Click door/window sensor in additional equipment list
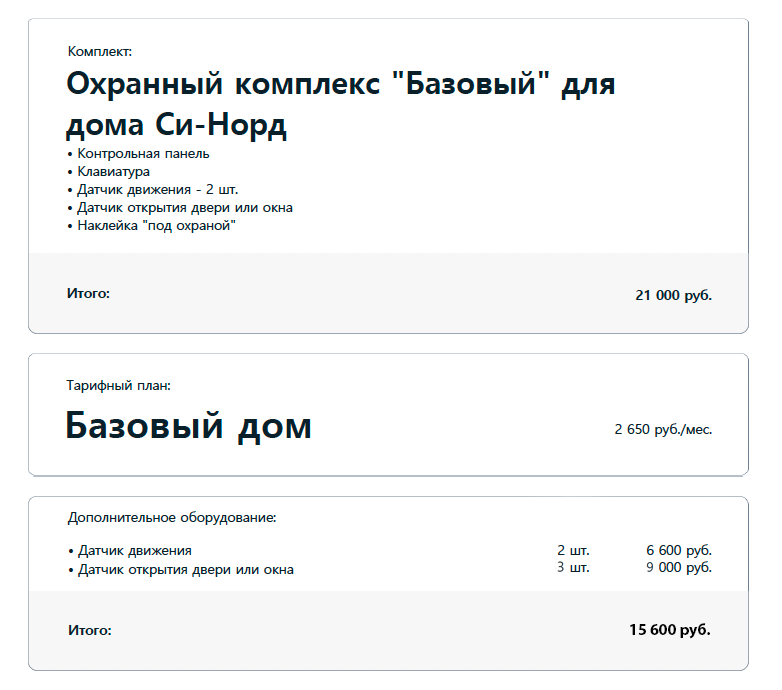The width and height of the screenshot is (782, 690). (185, 570)
